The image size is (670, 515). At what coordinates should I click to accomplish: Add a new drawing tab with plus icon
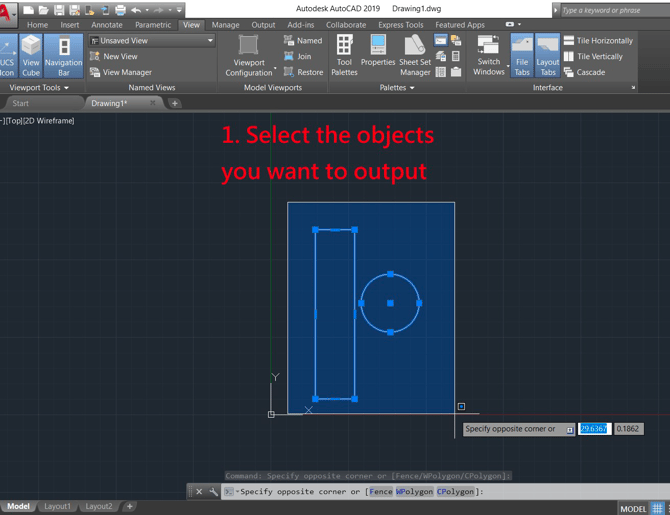click(x=175, y=103)
